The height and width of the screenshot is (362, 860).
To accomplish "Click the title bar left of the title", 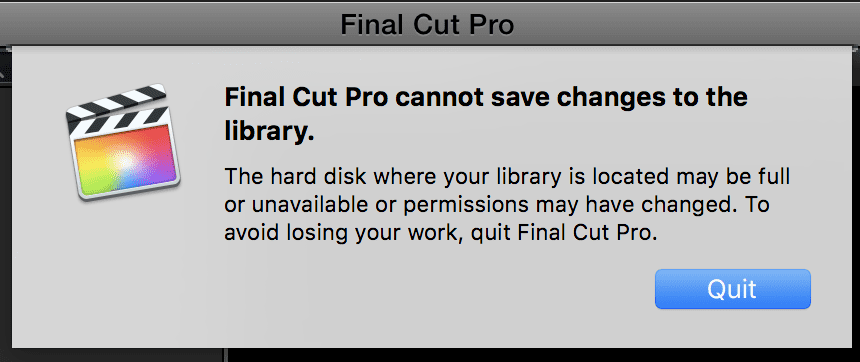I will tap(165, 24).
